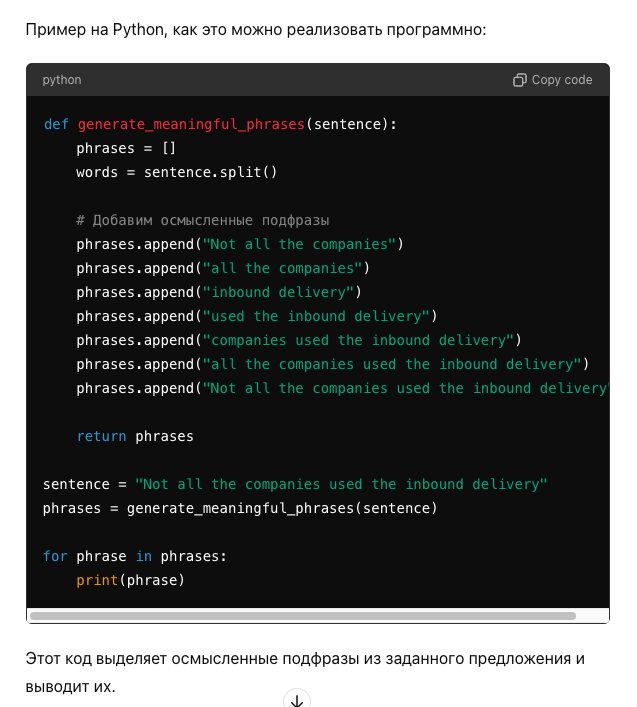637x707 pixels.
Task: Click the "phrases = []" code line
Action: [x=126, y=148]
